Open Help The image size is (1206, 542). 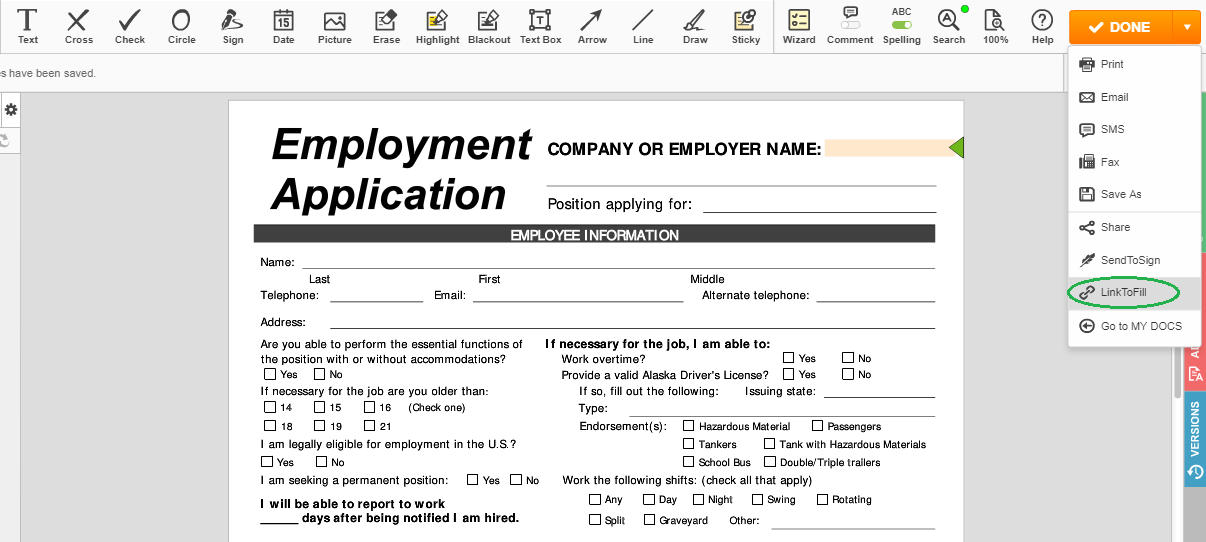coord(1042,27)
